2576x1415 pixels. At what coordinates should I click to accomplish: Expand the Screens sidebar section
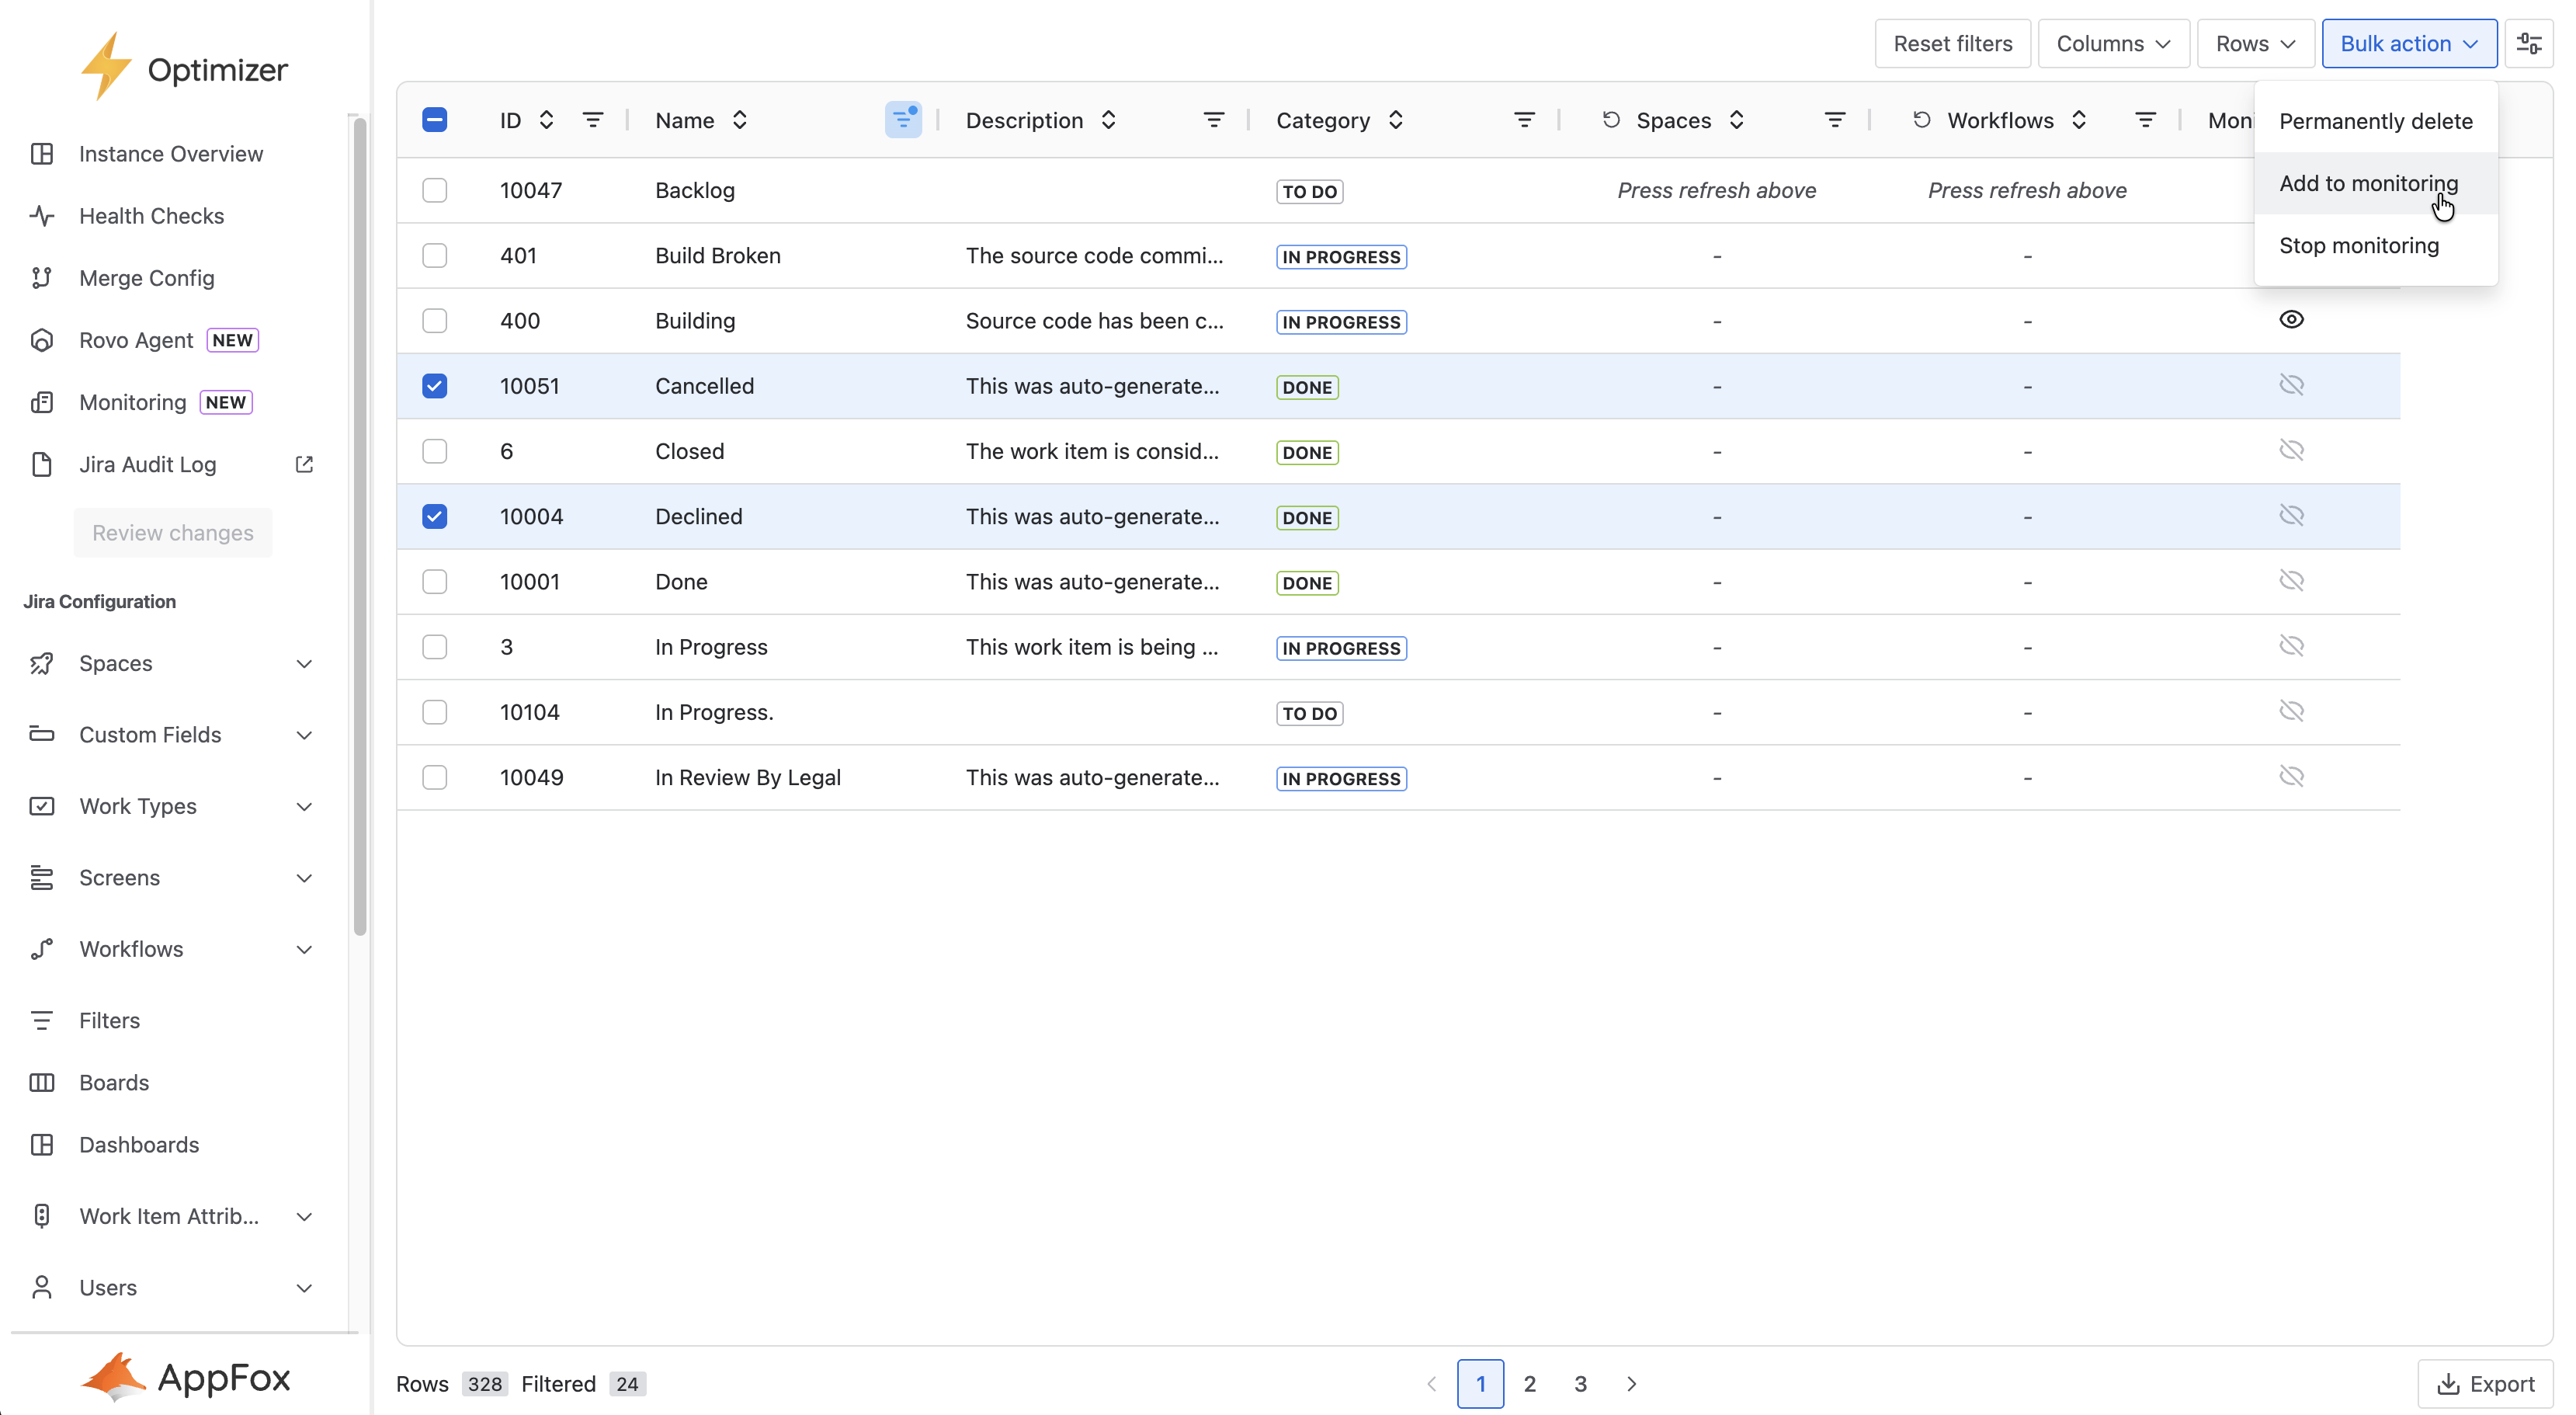[305, 878]
